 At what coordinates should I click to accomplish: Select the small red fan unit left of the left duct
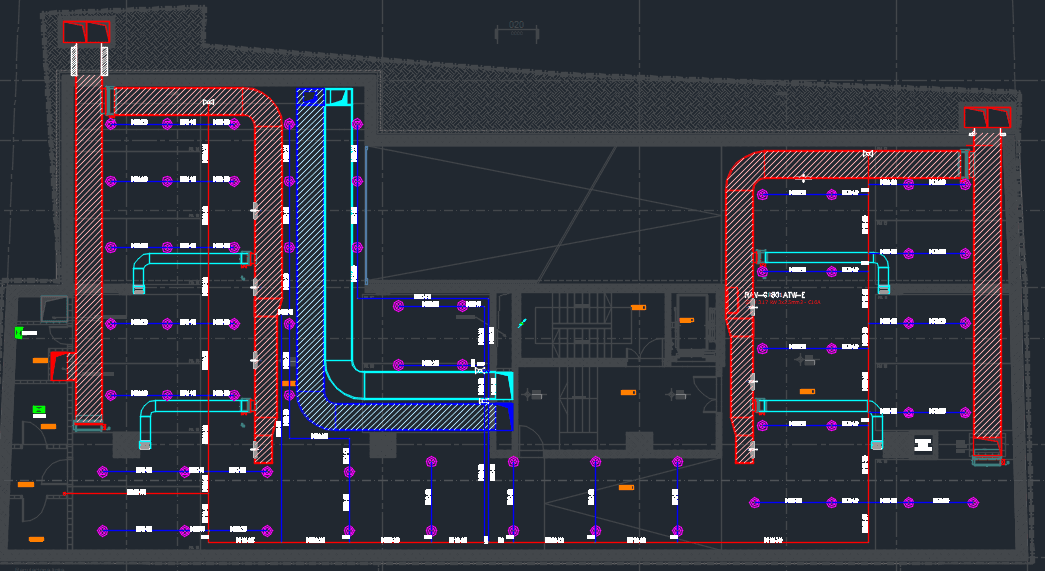point(62,366)
